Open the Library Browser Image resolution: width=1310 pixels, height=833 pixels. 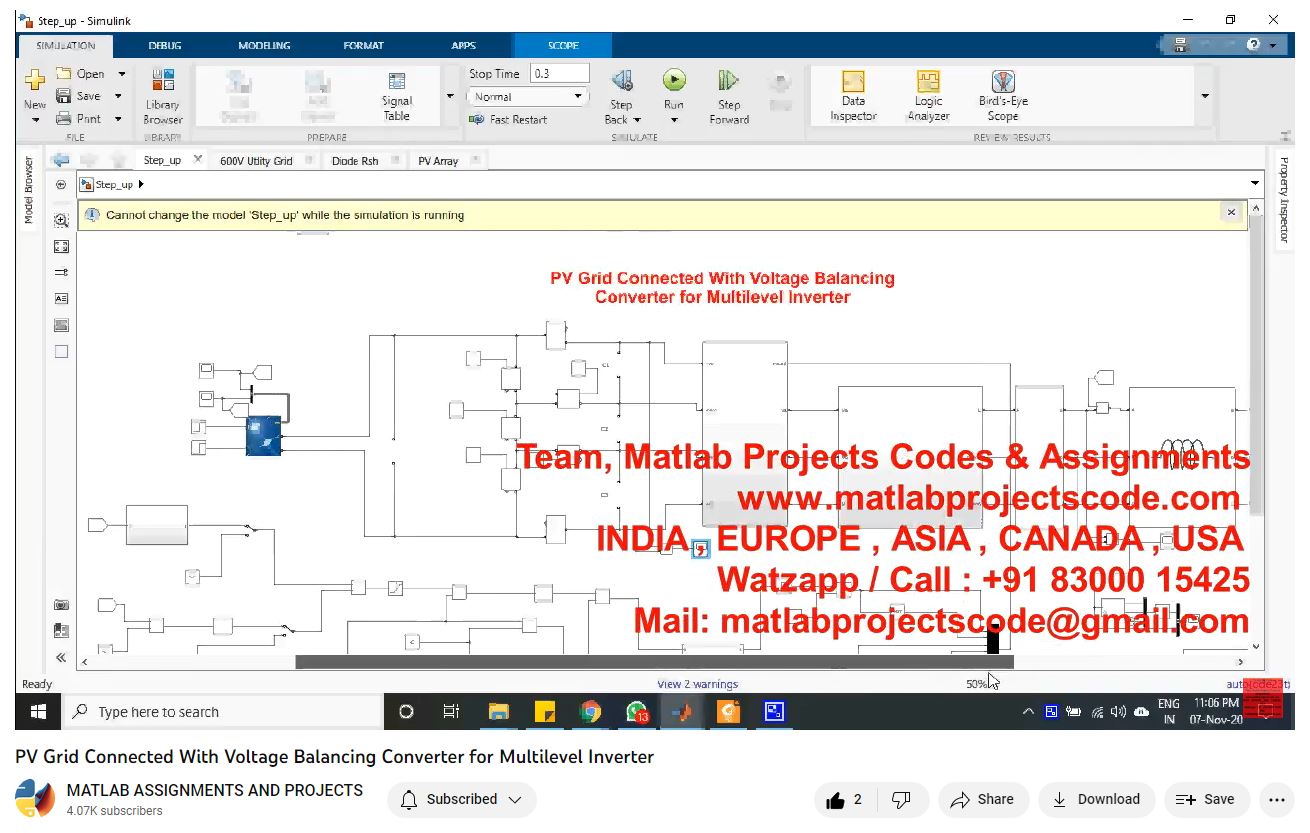(162, 96)
